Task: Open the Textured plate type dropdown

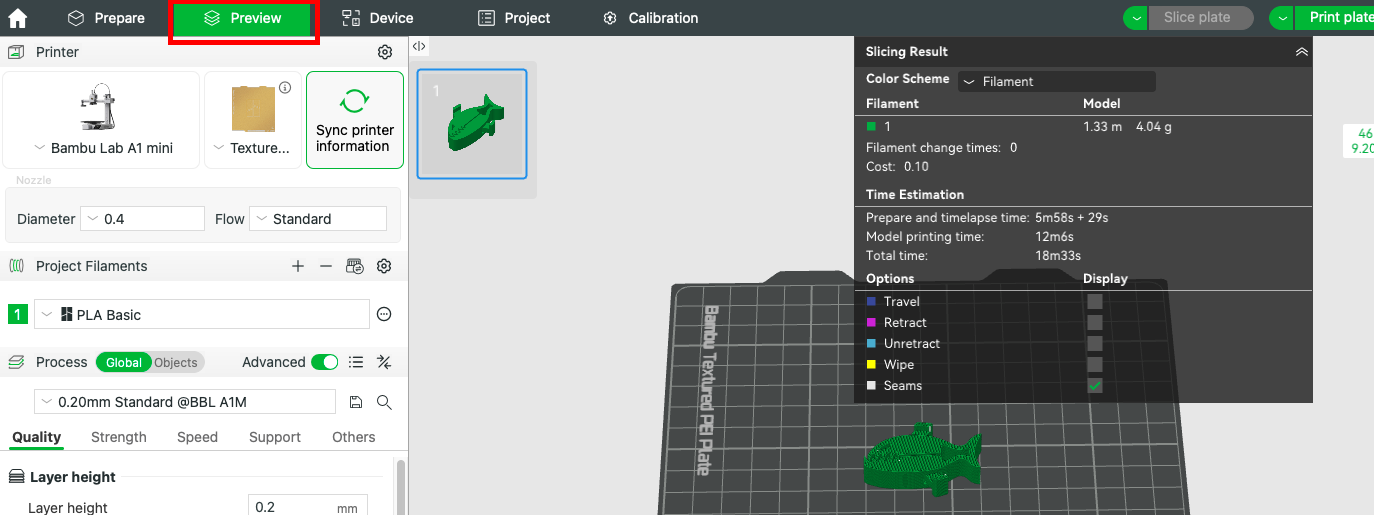Action: [x=253, y=148]
